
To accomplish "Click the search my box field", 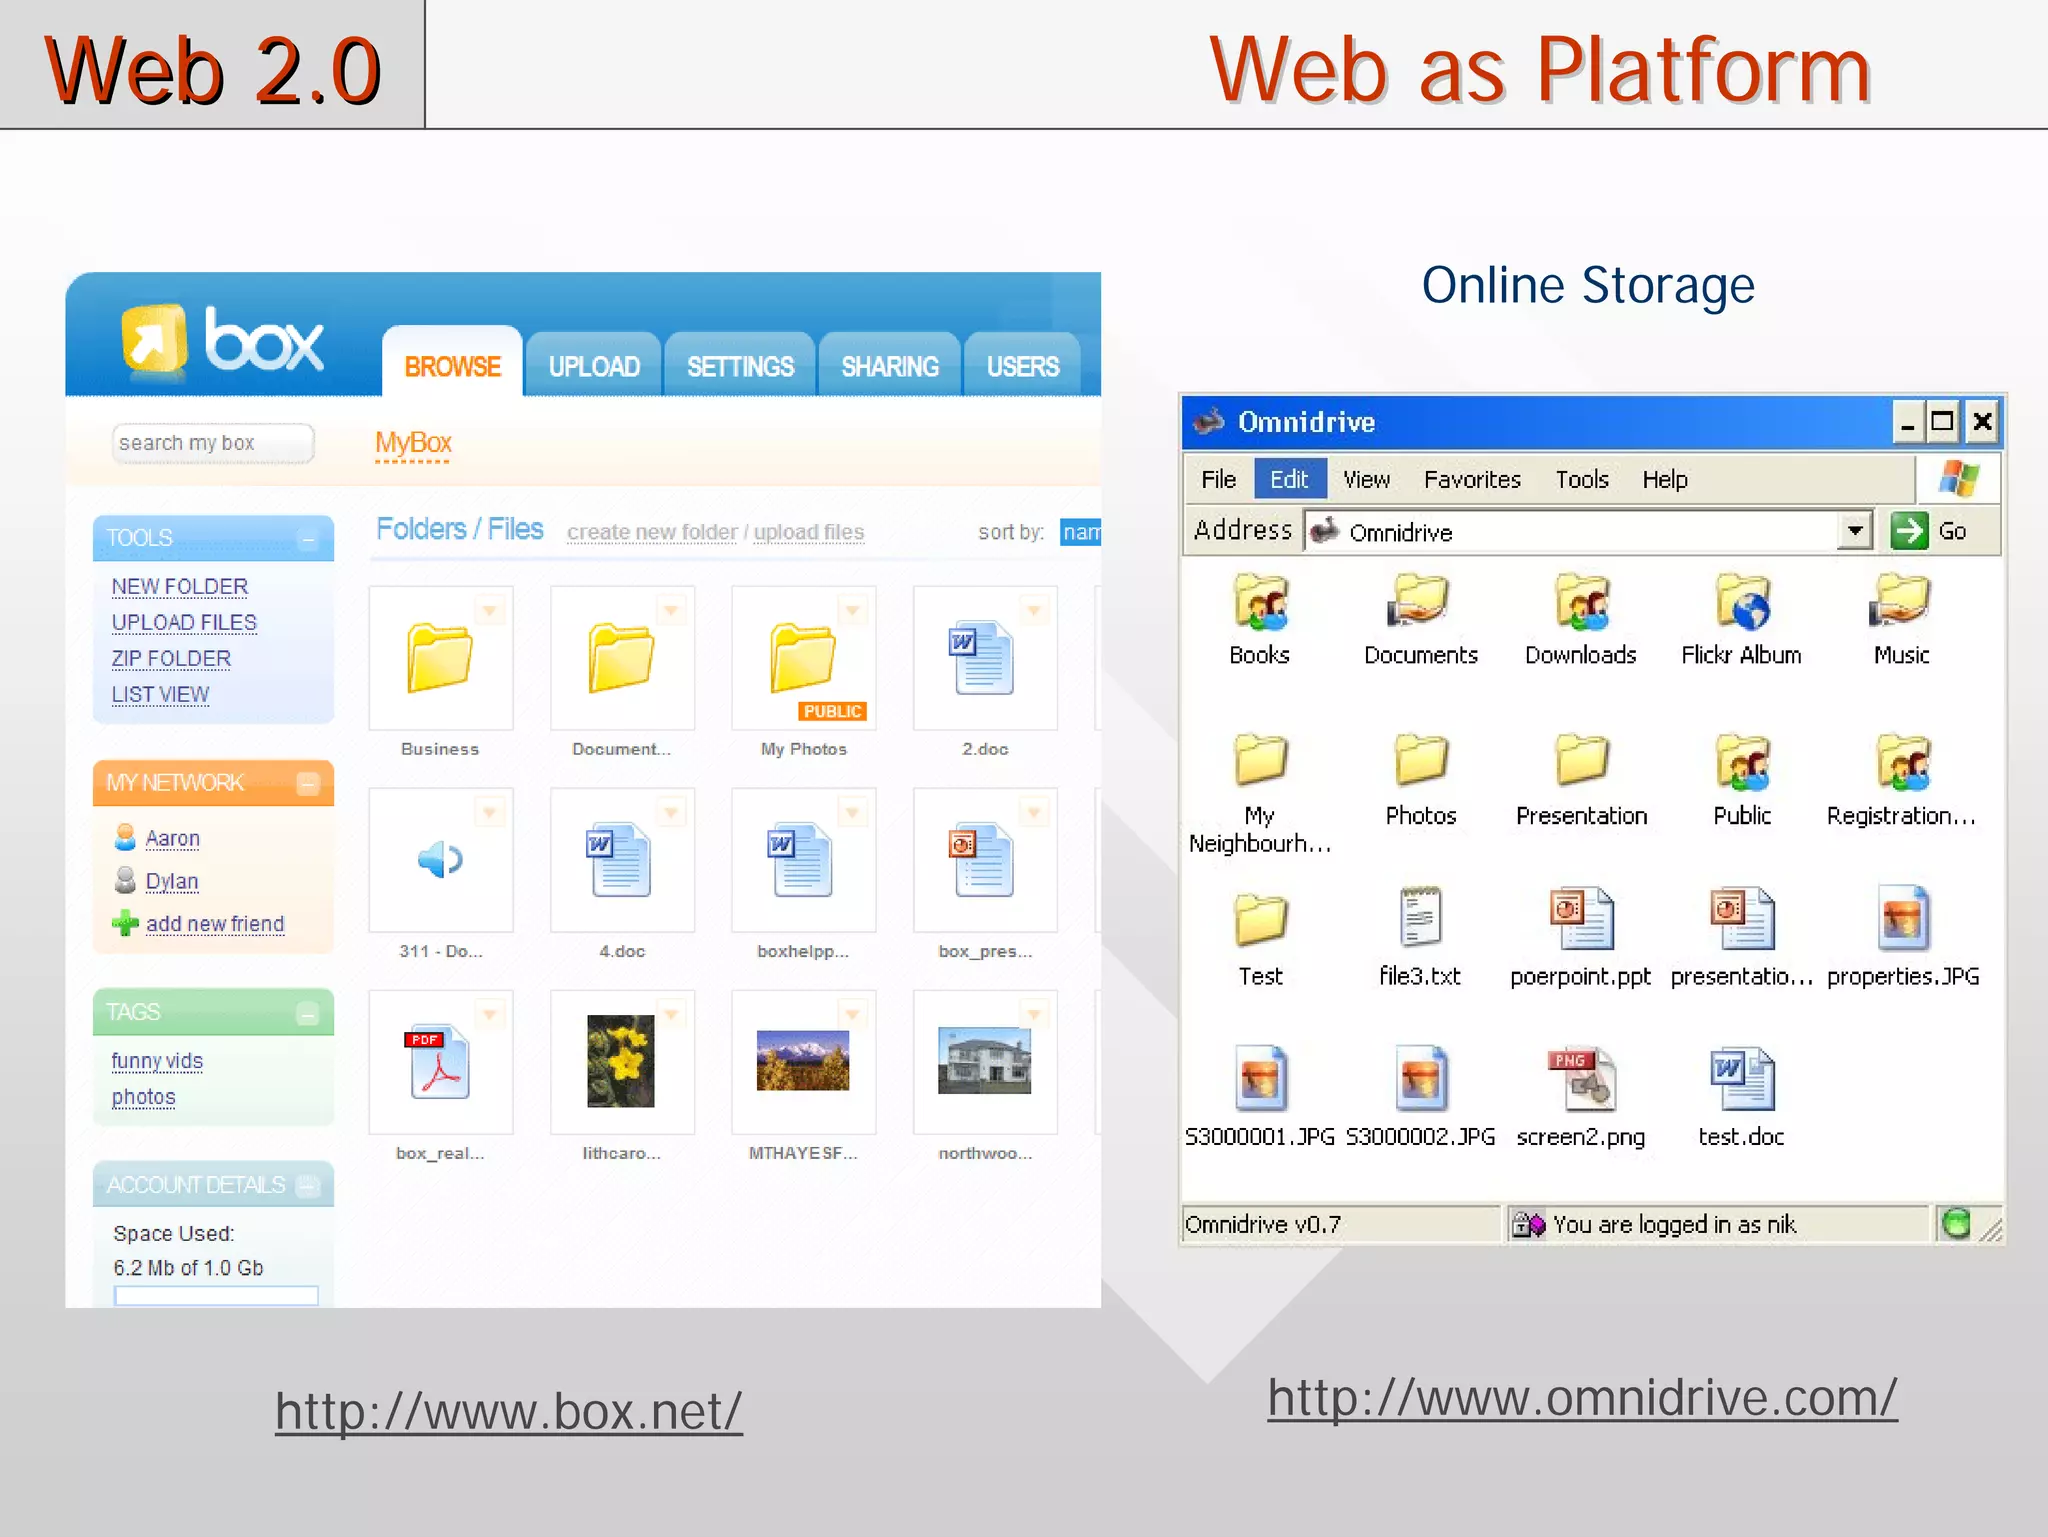I will point(212,443).
